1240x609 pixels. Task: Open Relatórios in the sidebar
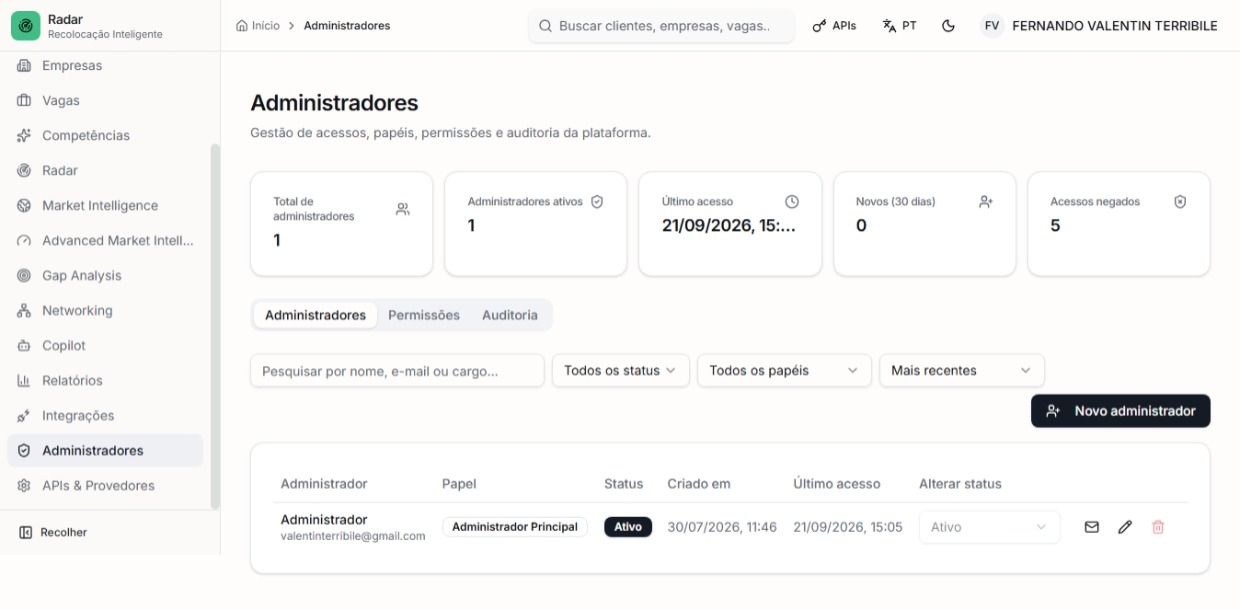click(105, 381)
